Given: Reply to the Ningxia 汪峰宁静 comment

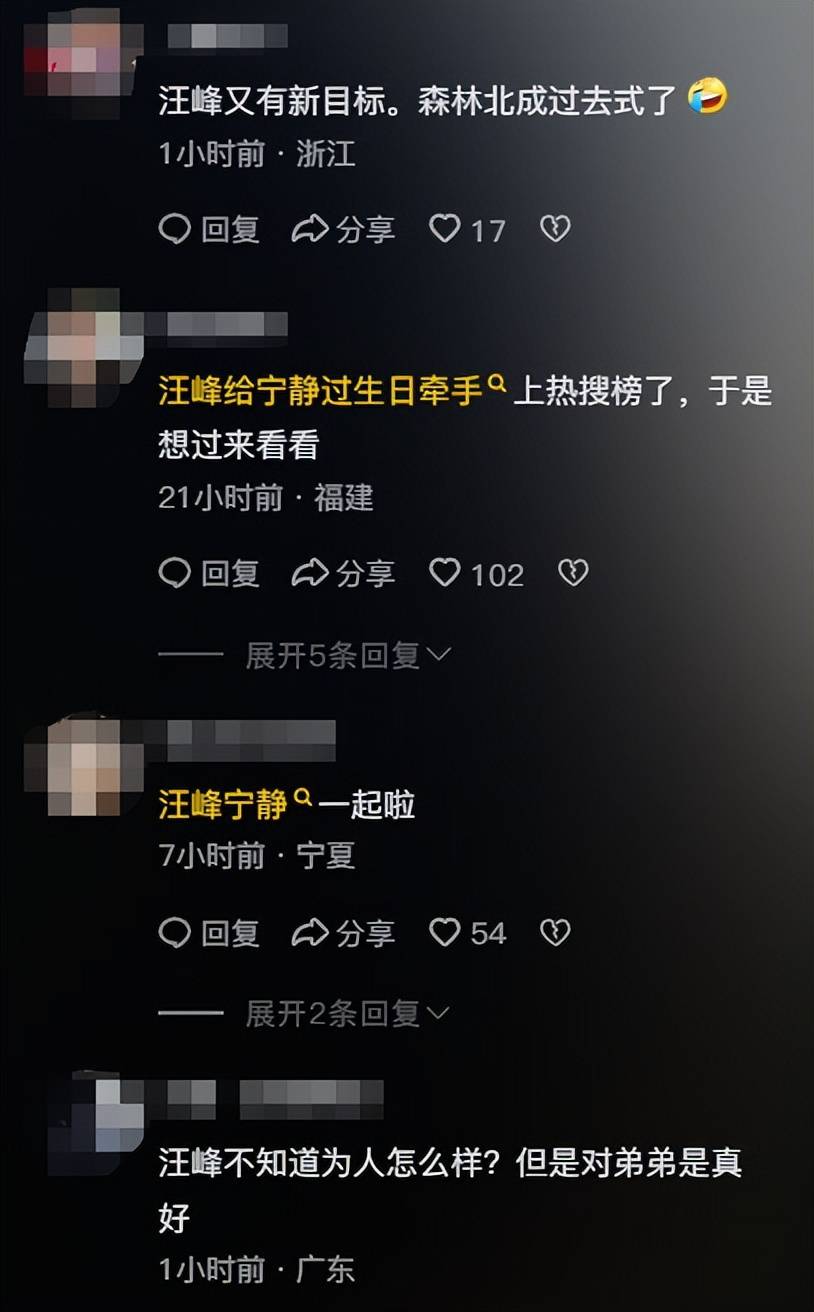Looking at the screenshot, I should point(210,933).
